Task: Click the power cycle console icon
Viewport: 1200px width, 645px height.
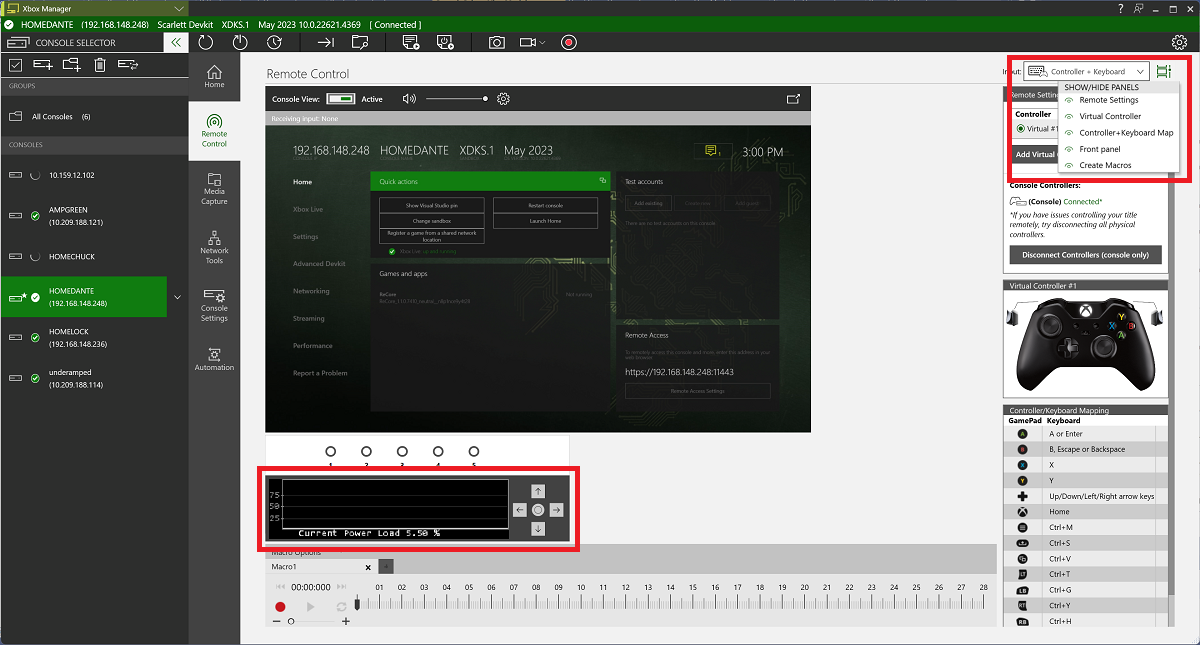Action: [240, 42]
